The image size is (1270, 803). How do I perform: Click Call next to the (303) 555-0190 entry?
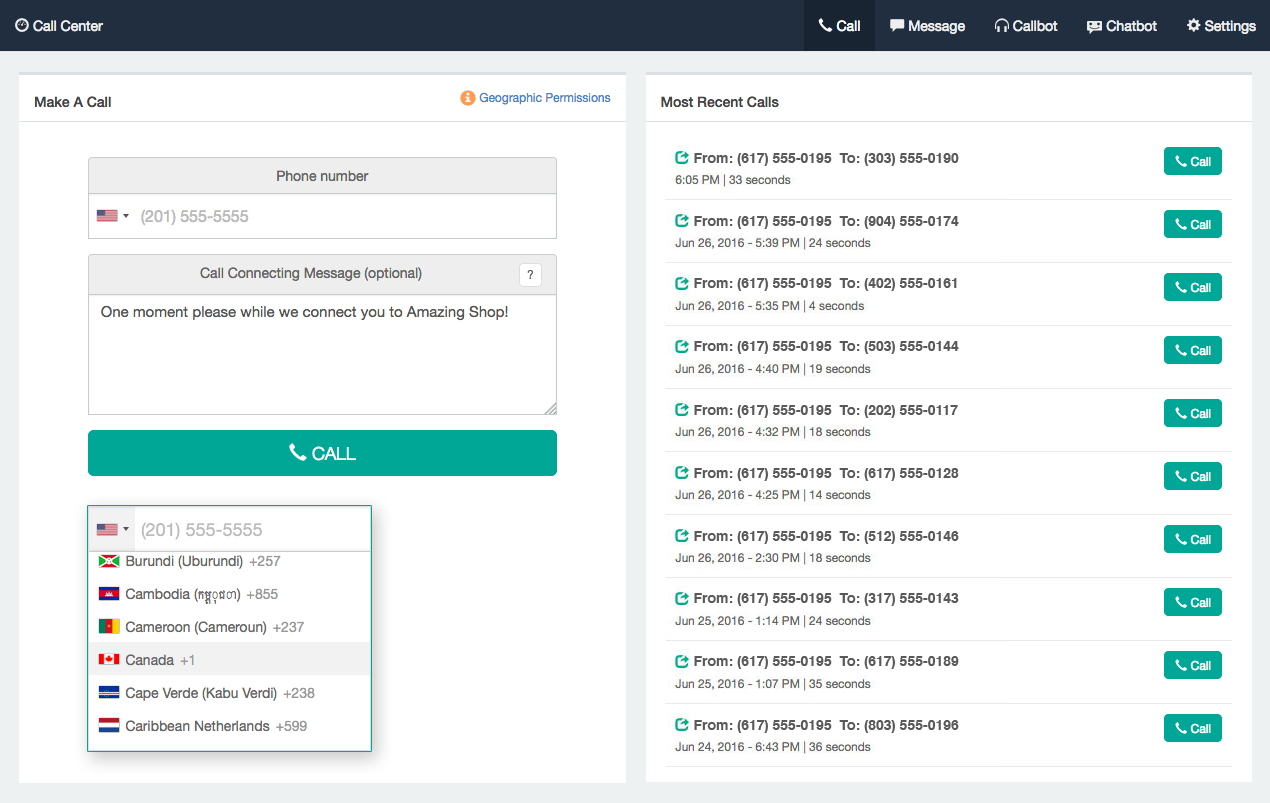(1192, 161)
